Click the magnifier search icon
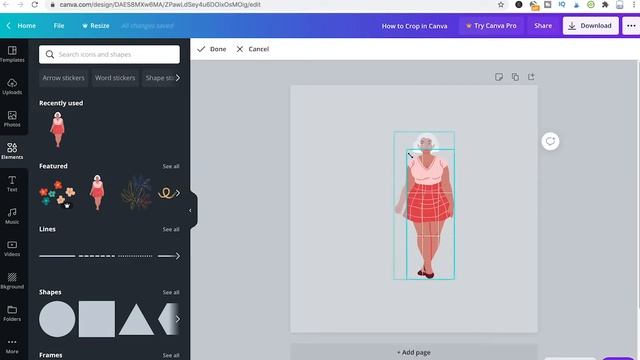 point(50,54)
